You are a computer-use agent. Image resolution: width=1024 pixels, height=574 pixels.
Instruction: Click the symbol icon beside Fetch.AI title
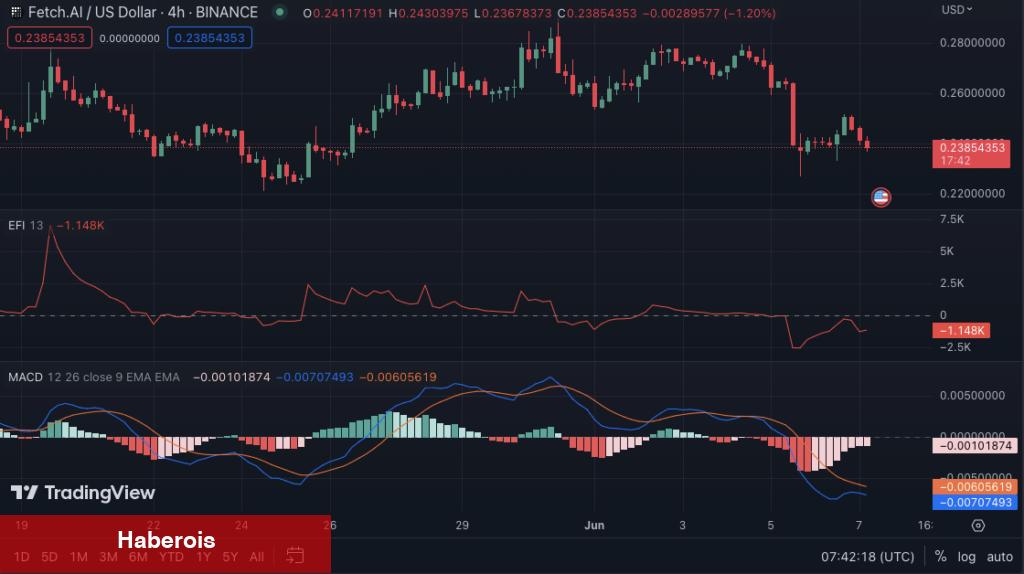[x=16, y=12]
